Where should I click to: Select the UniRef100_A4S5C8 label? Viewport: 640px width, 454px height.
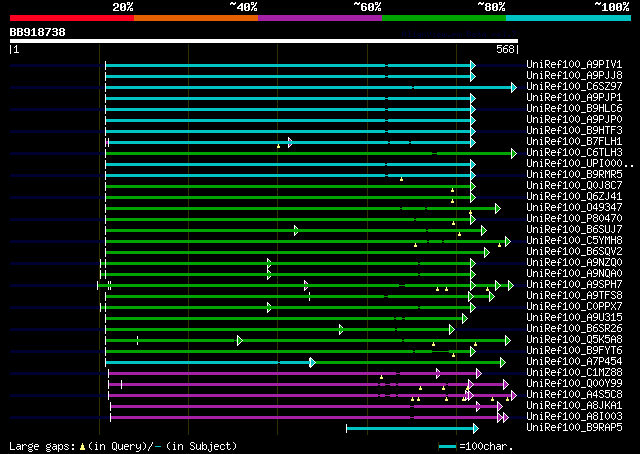[574, 395]
